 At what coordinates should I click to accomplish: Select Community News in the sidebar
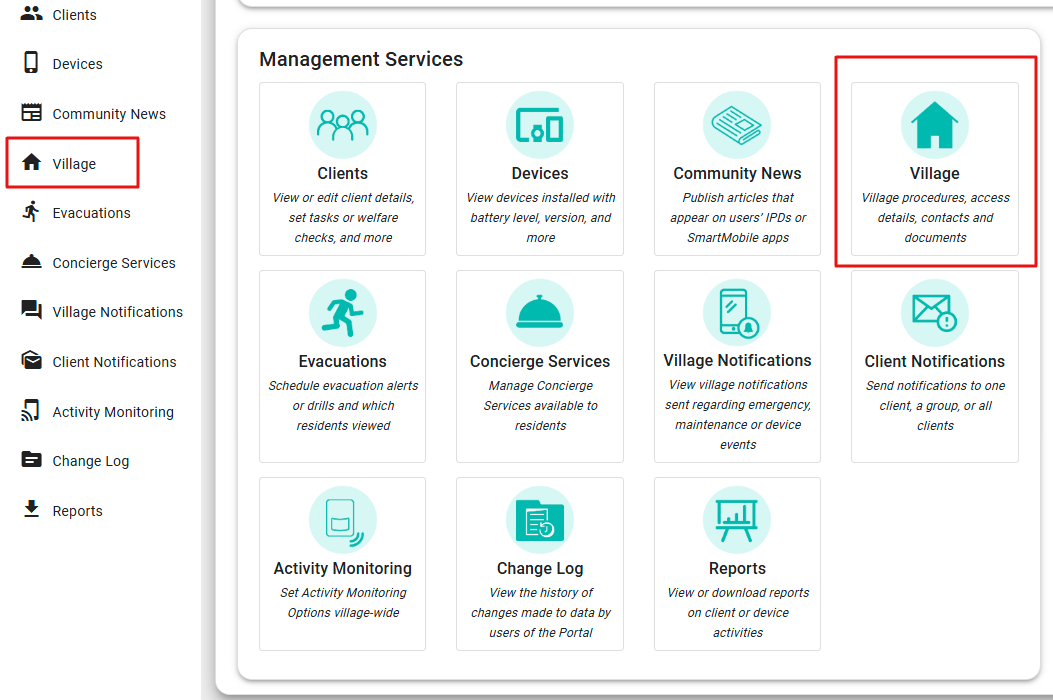point(109,114)
